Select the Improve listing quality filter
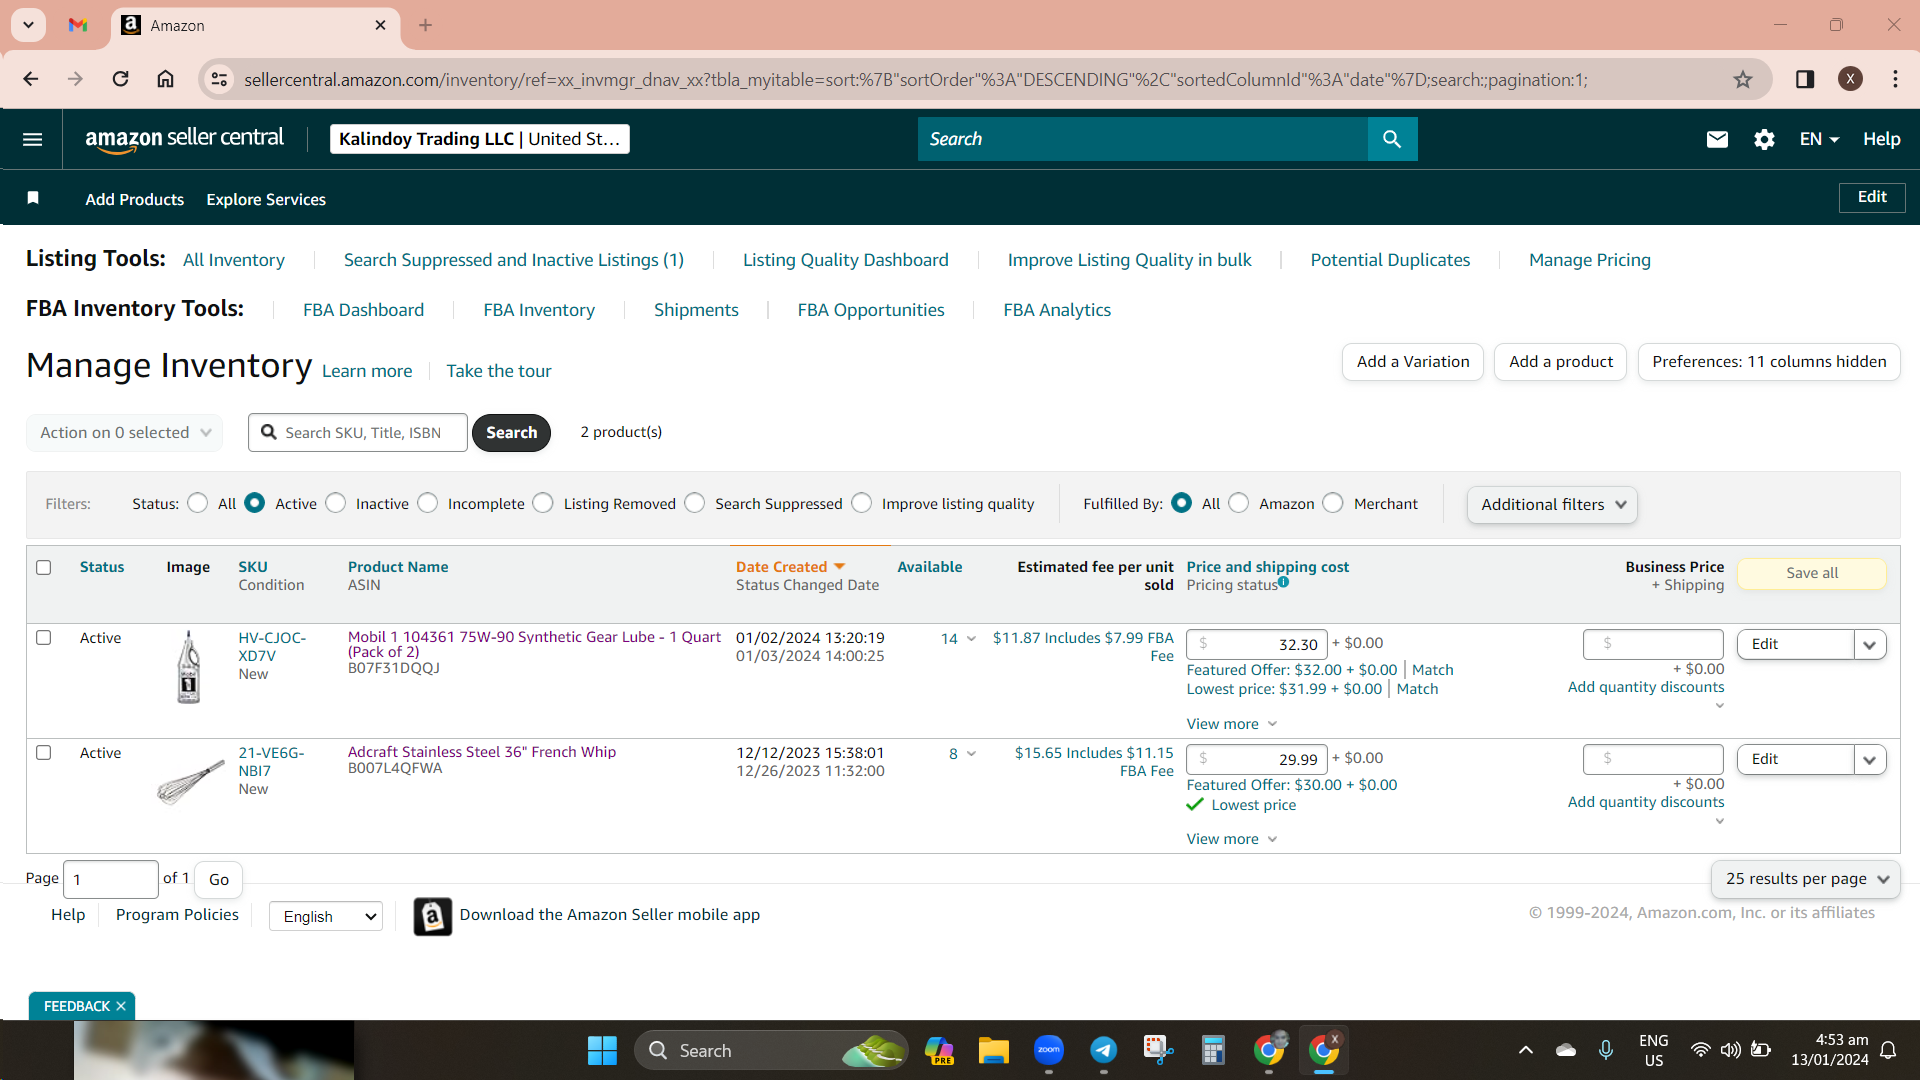Image resolution: width=1920 pixels, height=1080 pixels. click(862, 503)
